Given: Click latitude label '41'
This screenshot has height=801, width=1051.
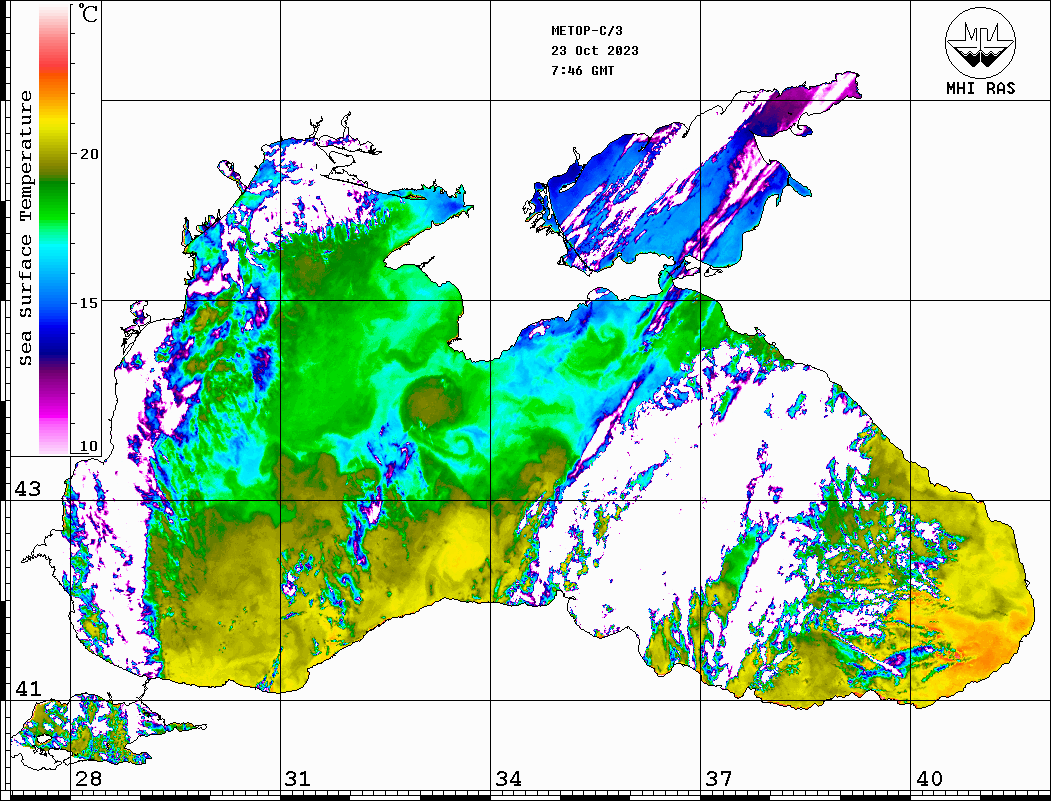Looking at the screenshot, I should (x=27, y=688).
